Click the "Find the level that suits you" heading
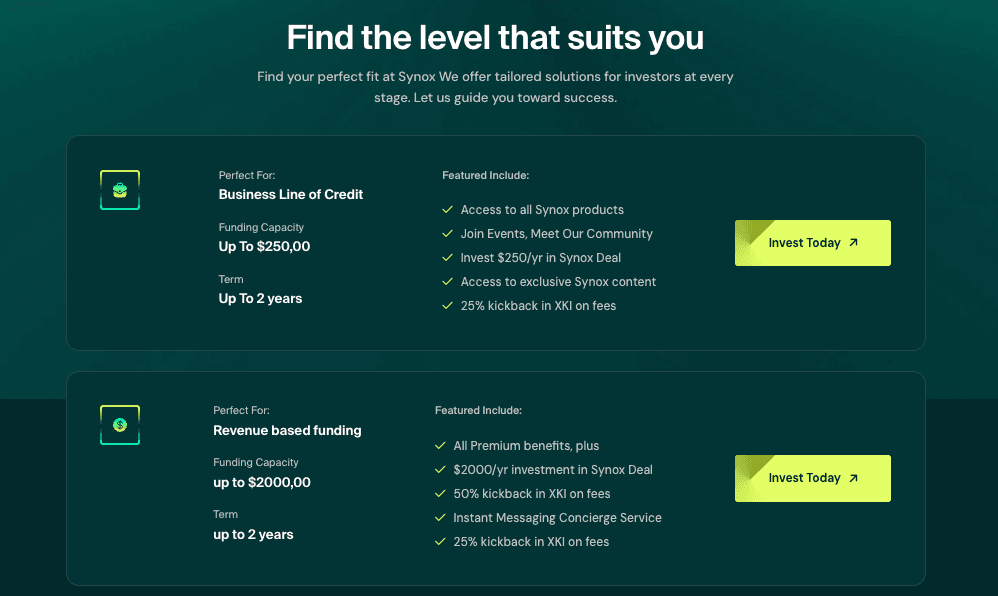 coord(495,38)
